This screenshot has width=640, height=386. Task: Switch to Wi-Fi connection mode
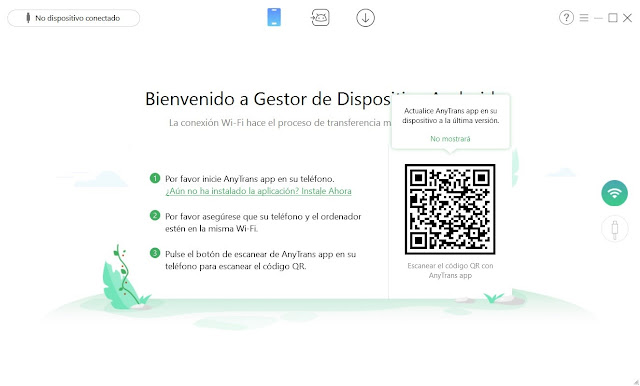coord(614,193)
